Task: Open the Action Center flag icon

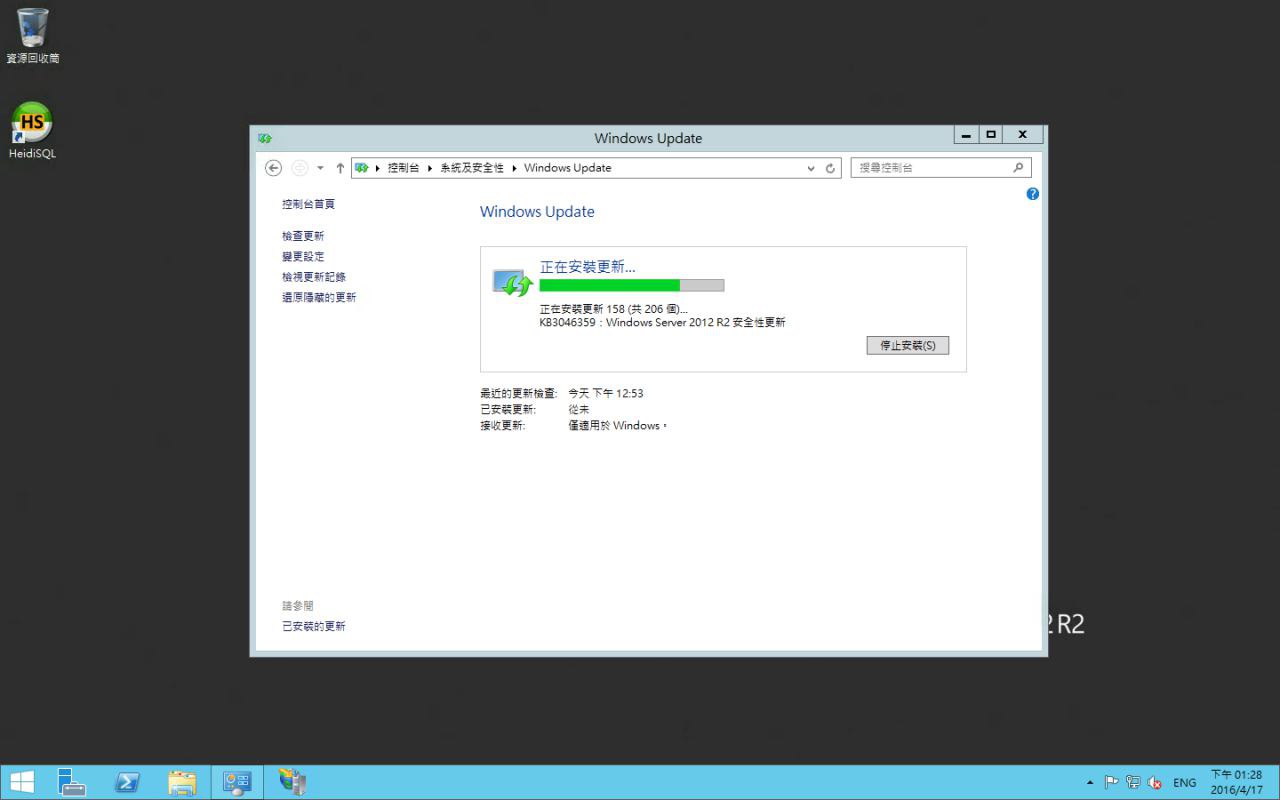Action: tap(1111, 782)
